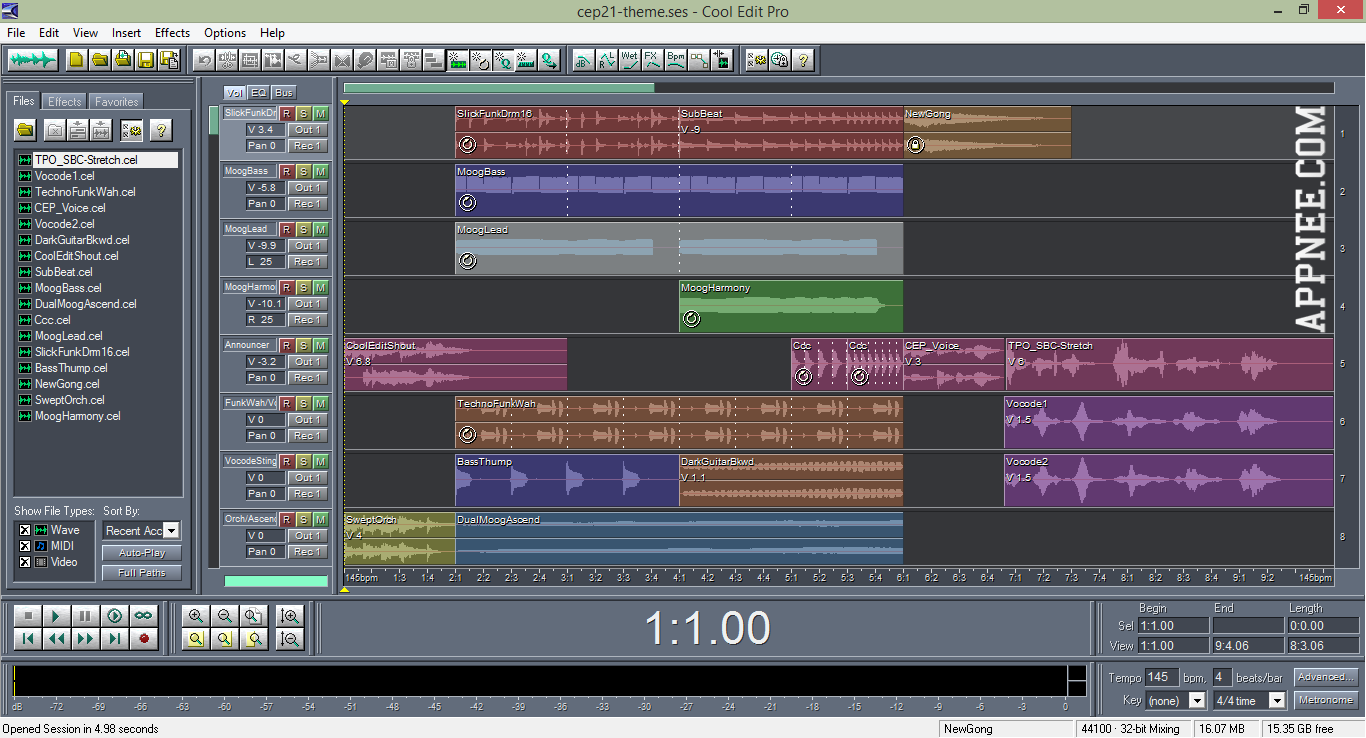Mute the MoogHarmo track
The width and height of the screenshot is (1366, 738).
coord(320,288)
